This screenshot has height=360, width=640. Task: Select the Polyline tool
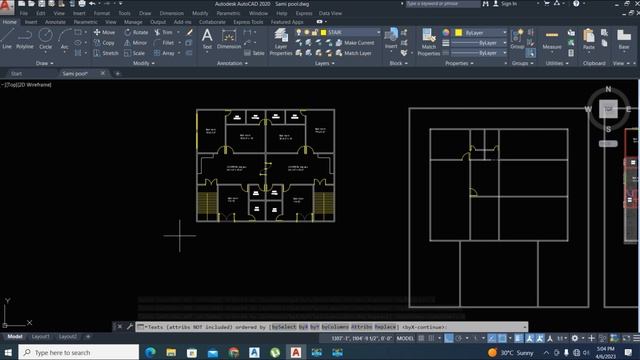point(24,39)
